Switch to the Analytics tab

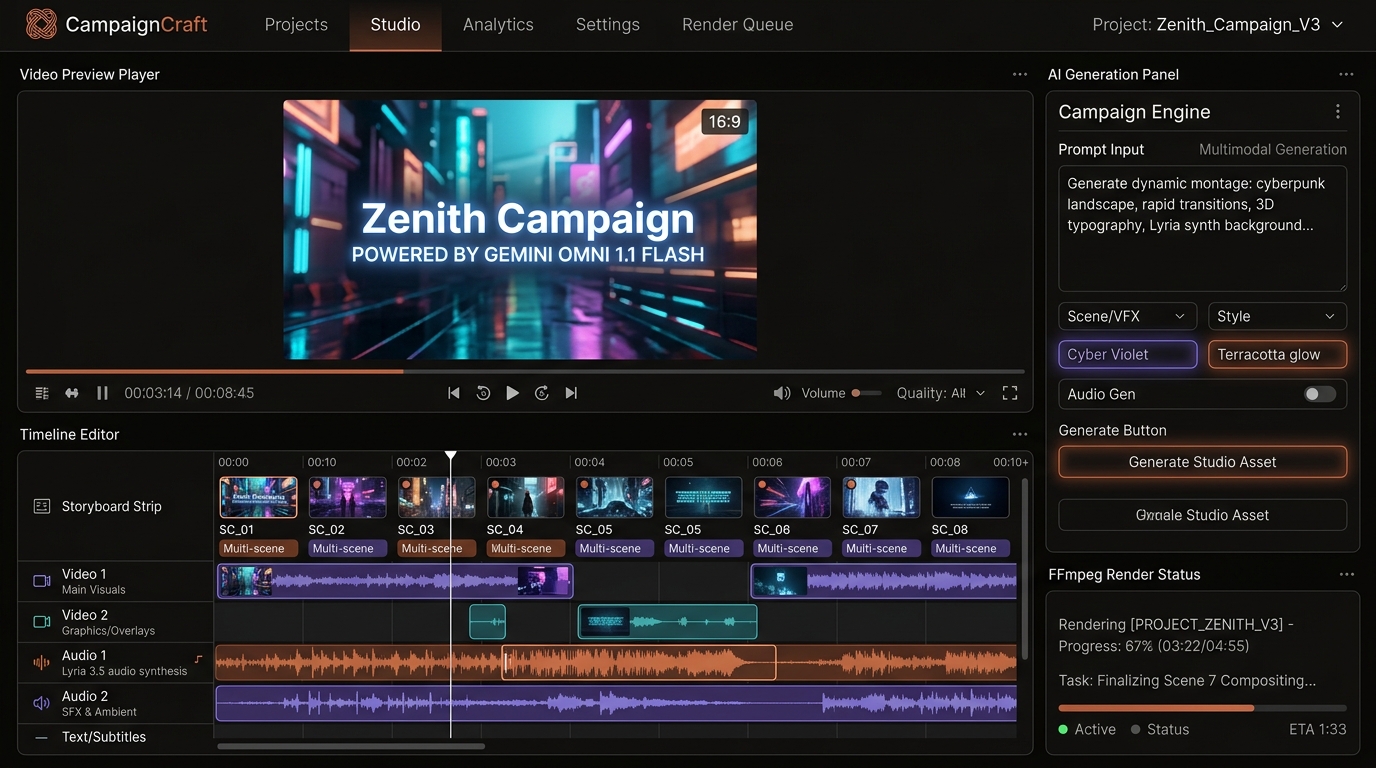(x=498, y=25)
